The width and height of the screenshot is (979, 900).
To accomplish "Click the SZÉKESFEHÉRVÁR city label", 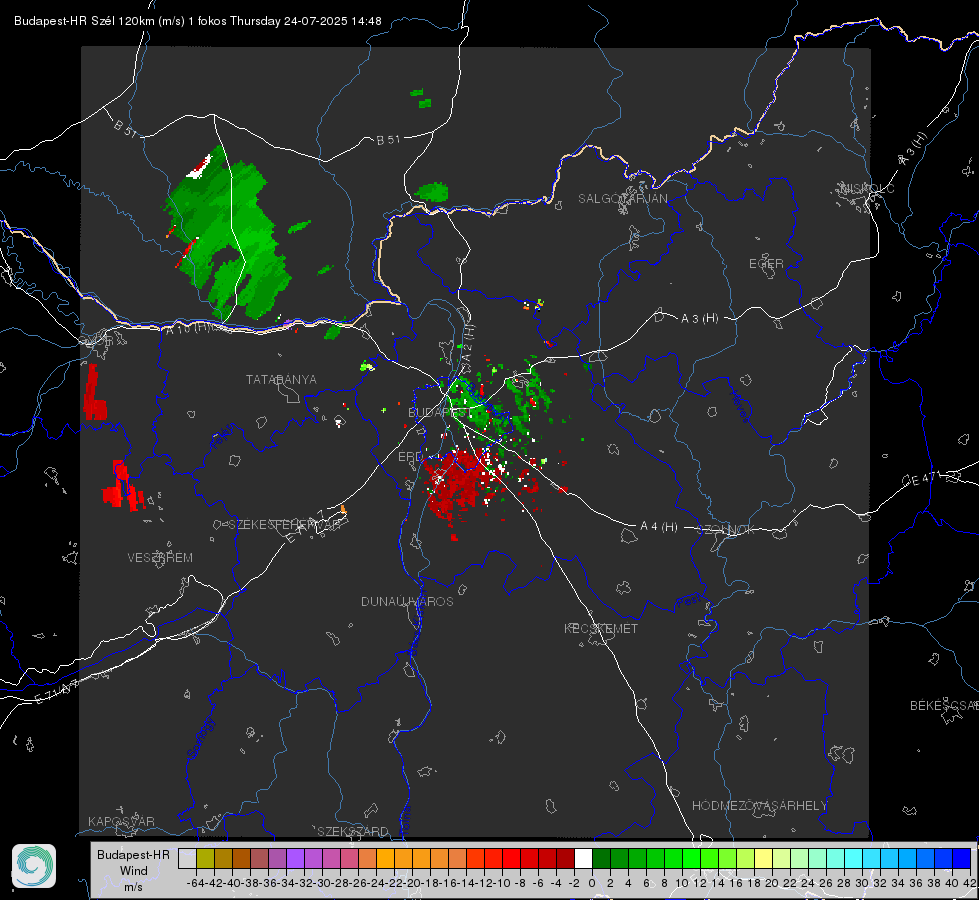I will pyautogui.click(x=284, y=525).
